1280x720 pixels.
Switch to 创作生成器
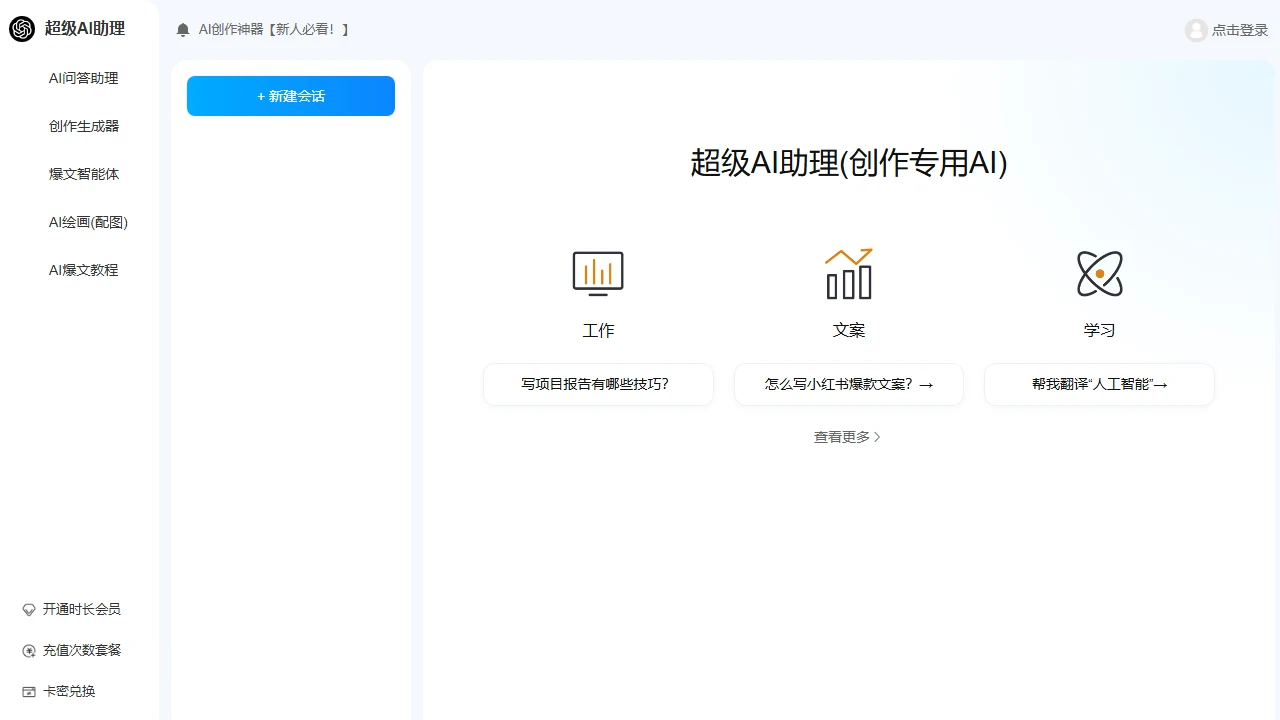[x=84, y=126]
